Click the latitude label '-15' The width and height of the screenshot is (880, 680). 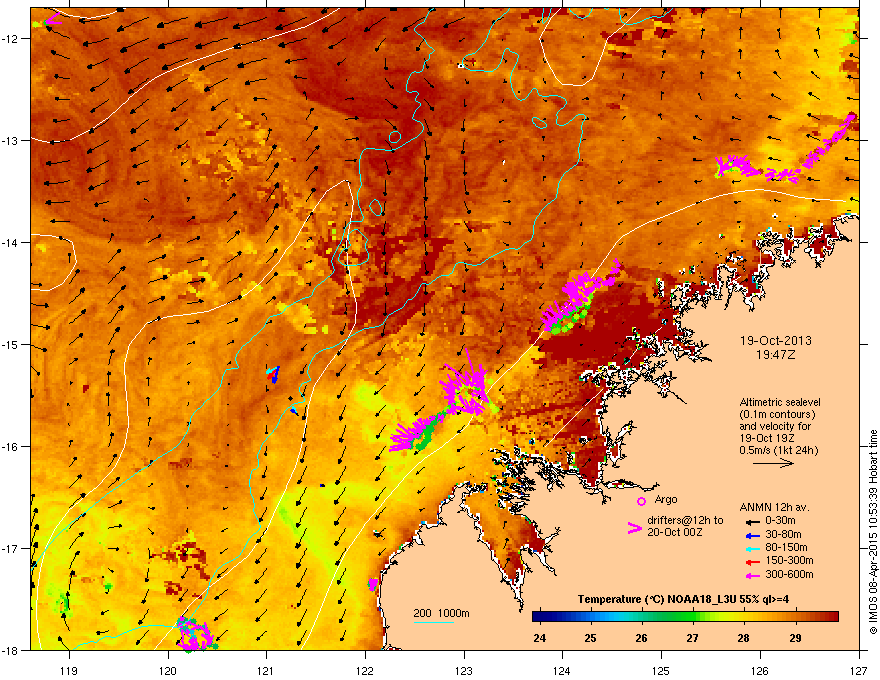coord(10,345)
